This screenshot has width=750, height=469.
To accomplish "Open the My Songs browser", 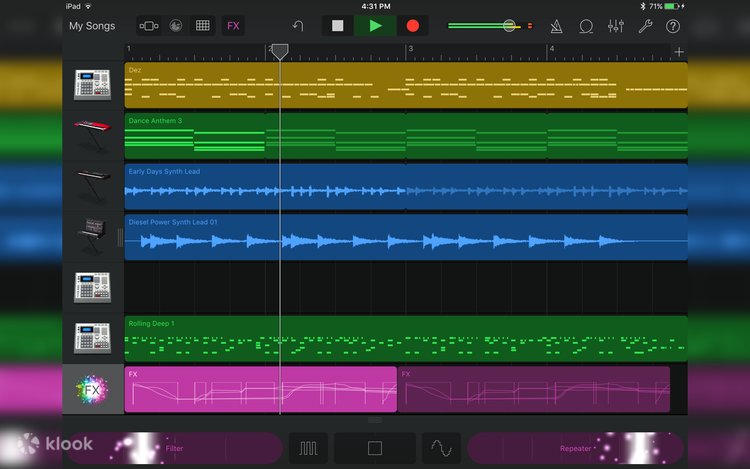I will coord(91,26).
